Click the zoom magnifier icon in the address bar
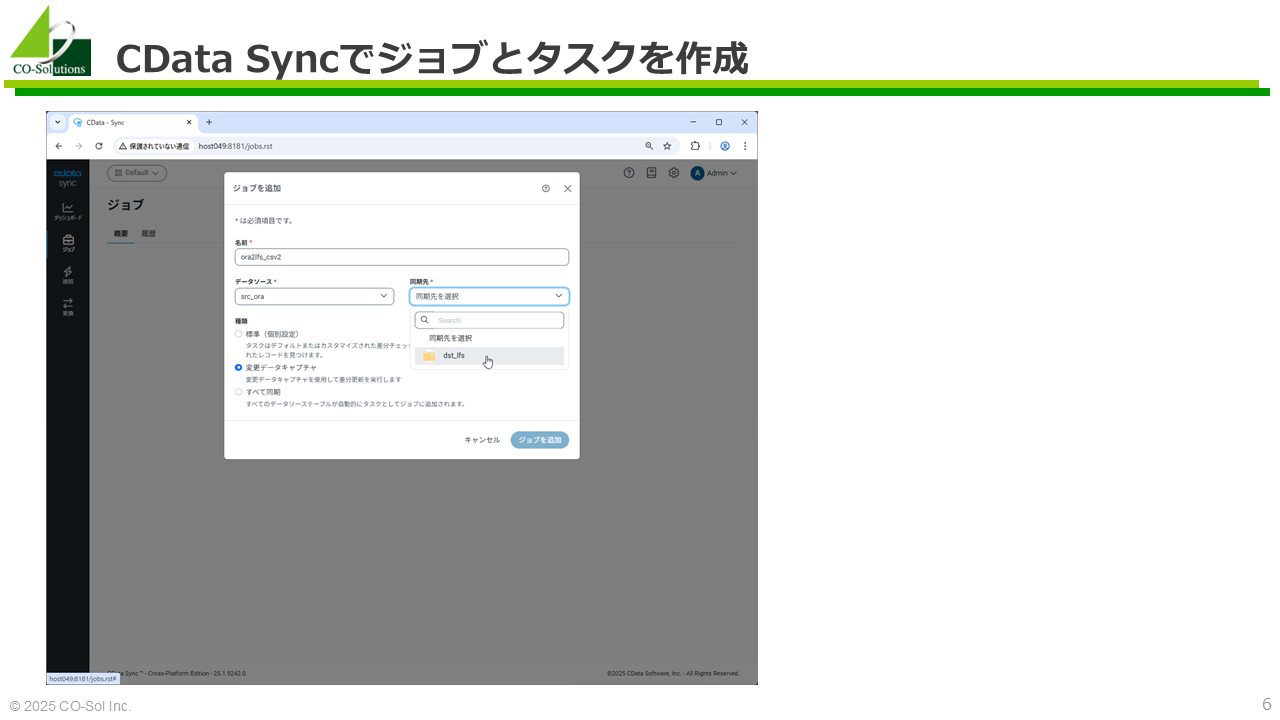Viewport: 1280px width, 720px height. pos(649,146)
